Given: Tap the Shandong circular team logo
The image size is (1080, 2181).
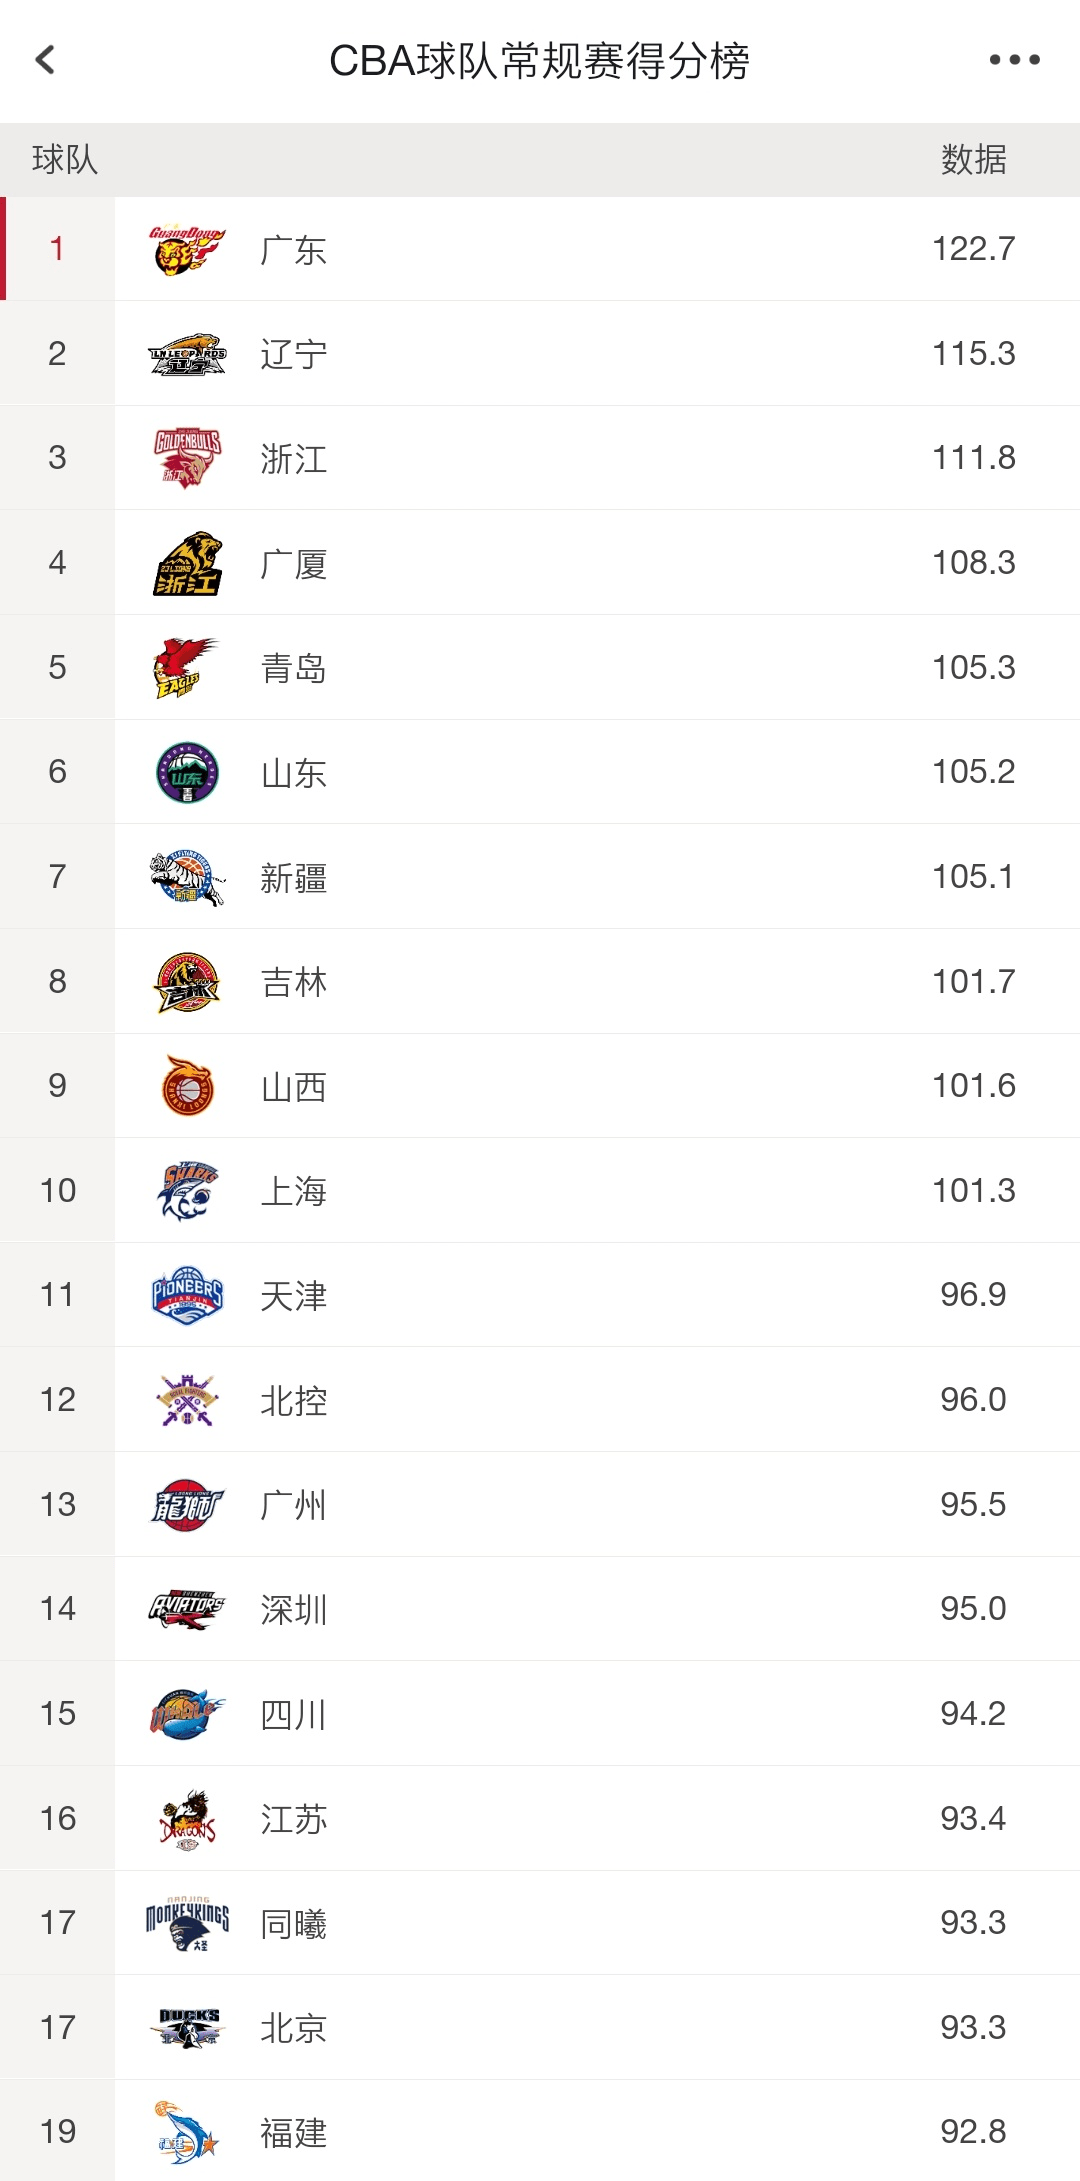Looking at the screenshot, I should [187, 773].
